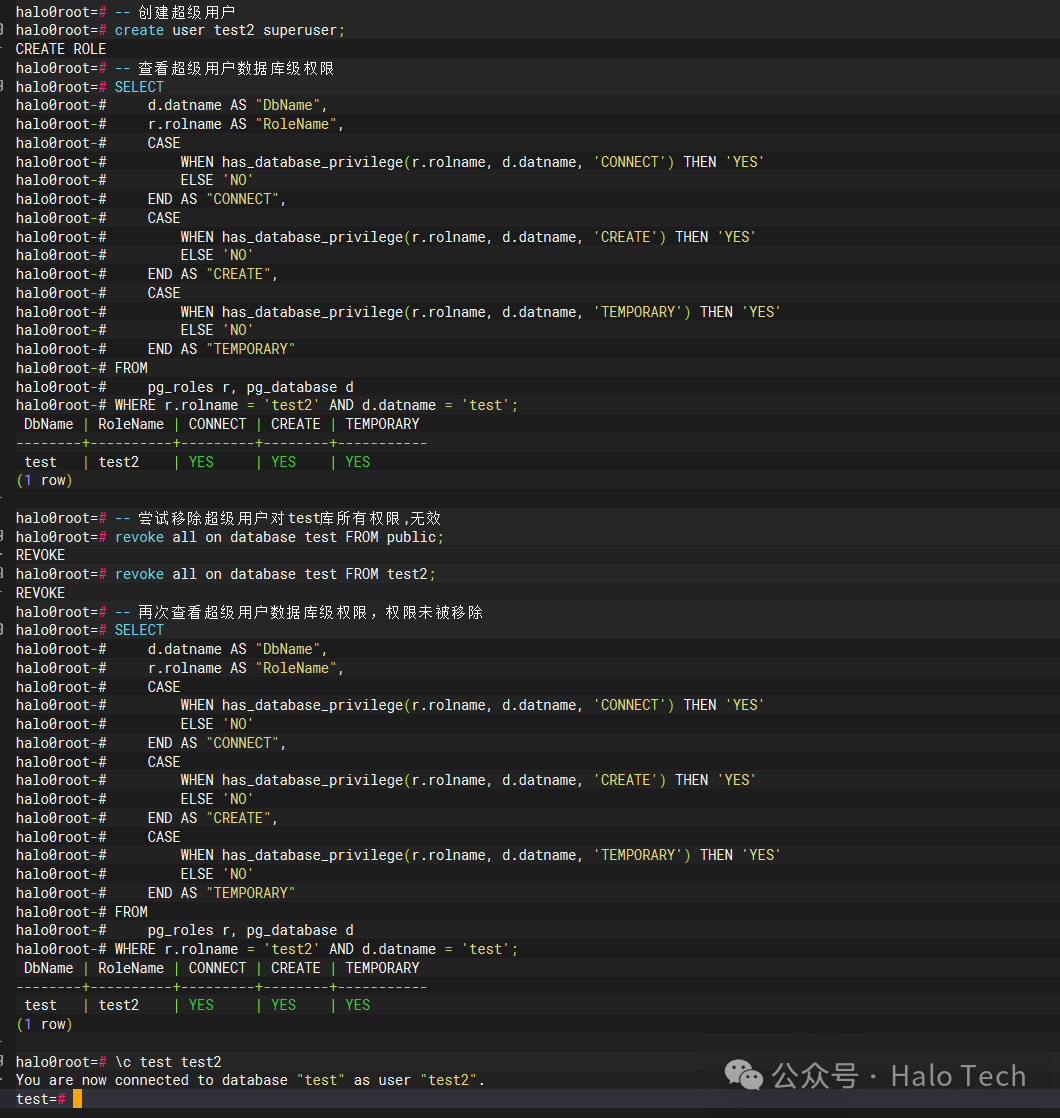
Task: Click the SELECT keyword after the 再次查看 comment
Action: pos(139,630)
